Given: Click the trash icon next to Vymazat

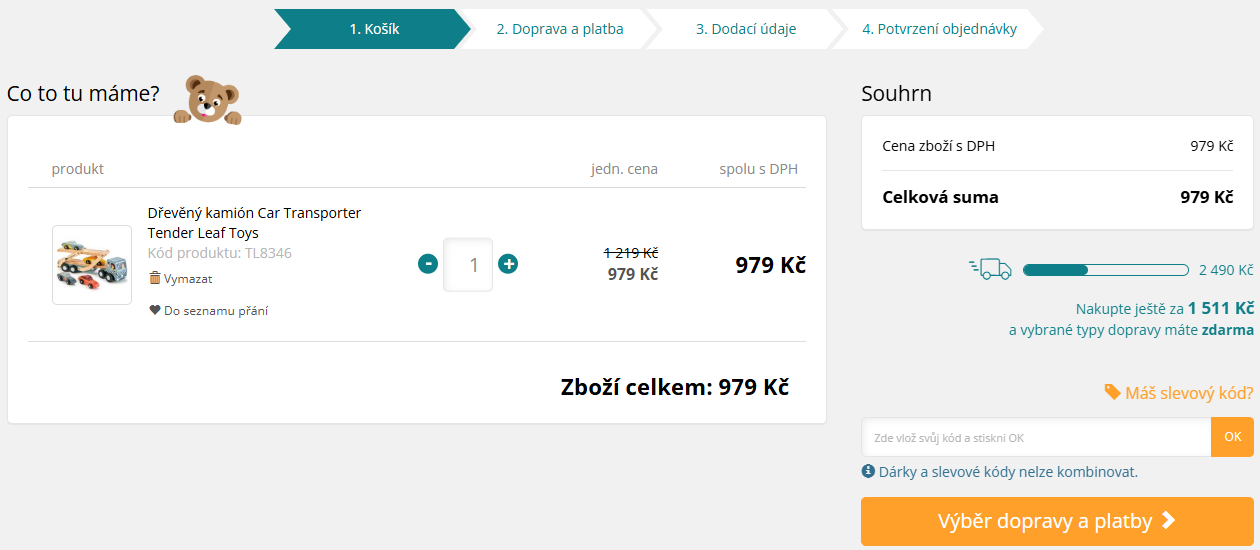Looking at the screenshot, I should click(x=155, y=278).
